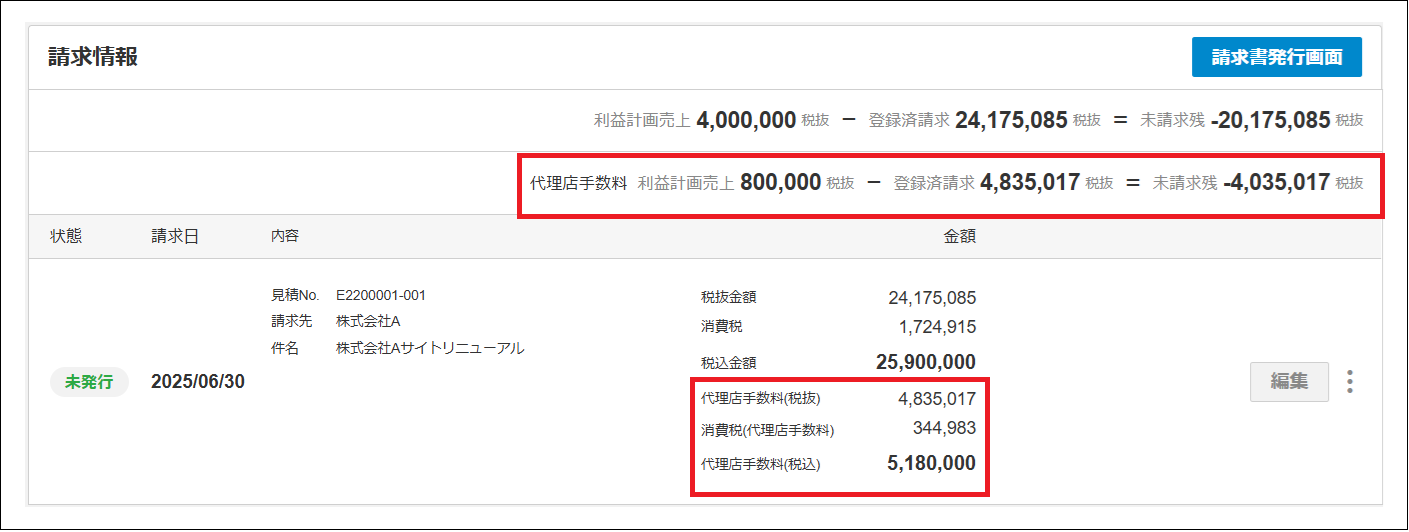Select the agency fee 未請求残 value -4,035,017

coord(1276,183)
